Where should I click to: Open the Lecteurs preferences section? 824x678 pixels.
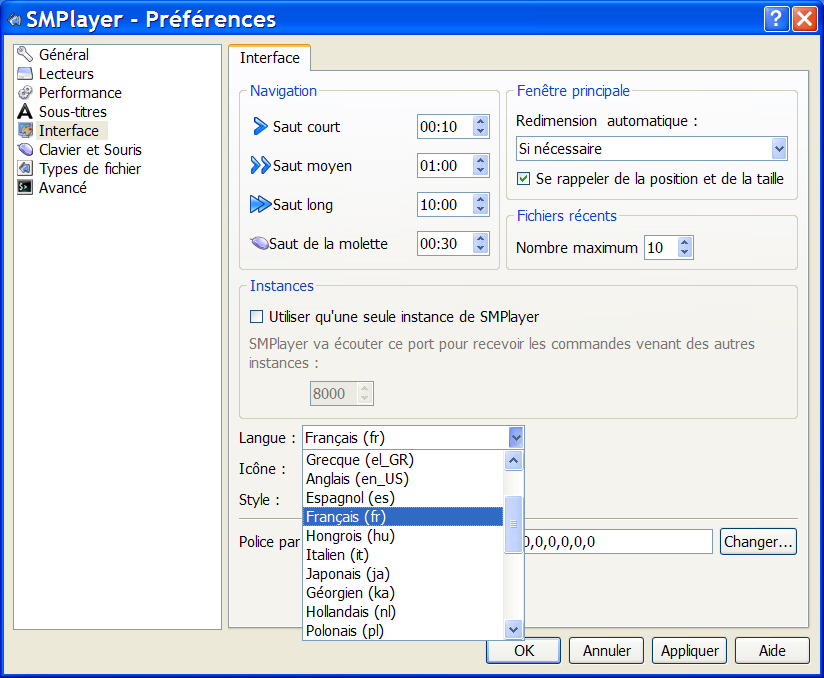[66, 73]
